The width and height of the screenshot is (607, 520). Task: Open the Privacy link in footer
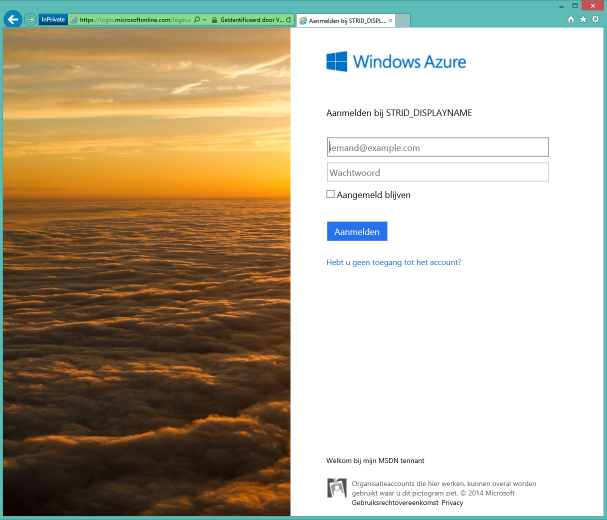pyautogui.click(x=452, y=502)
